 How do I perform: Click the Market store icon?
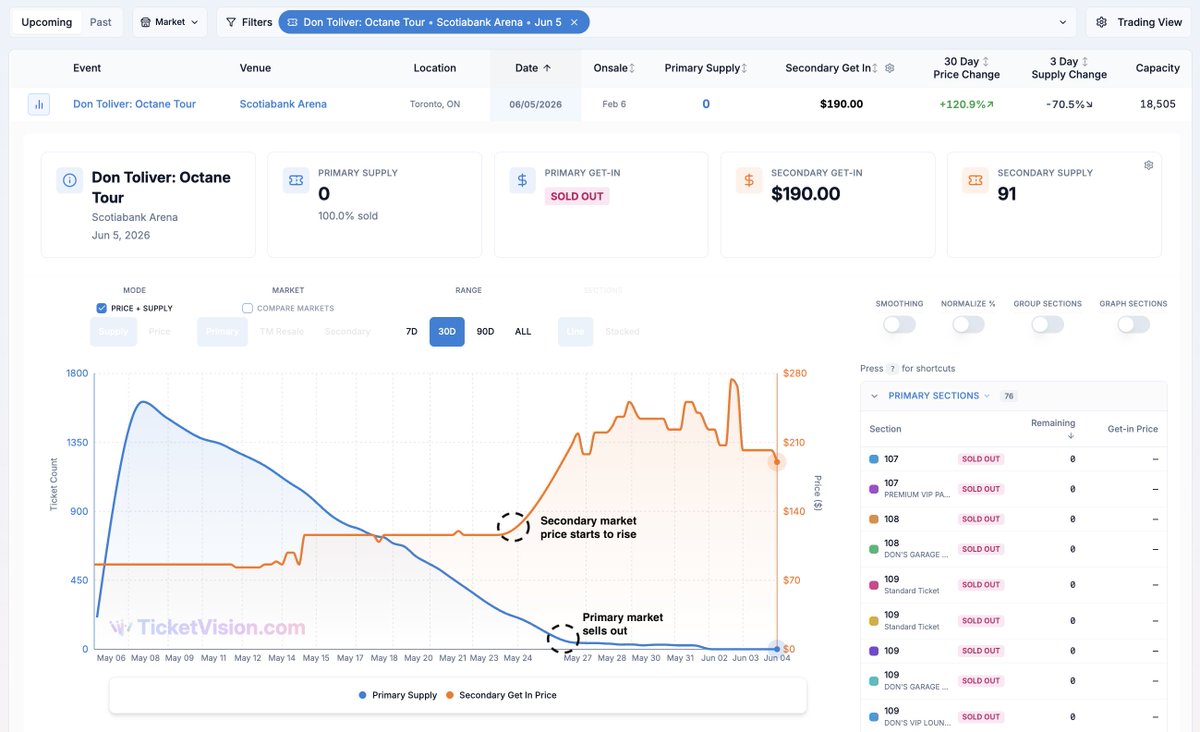click(146, 22)
